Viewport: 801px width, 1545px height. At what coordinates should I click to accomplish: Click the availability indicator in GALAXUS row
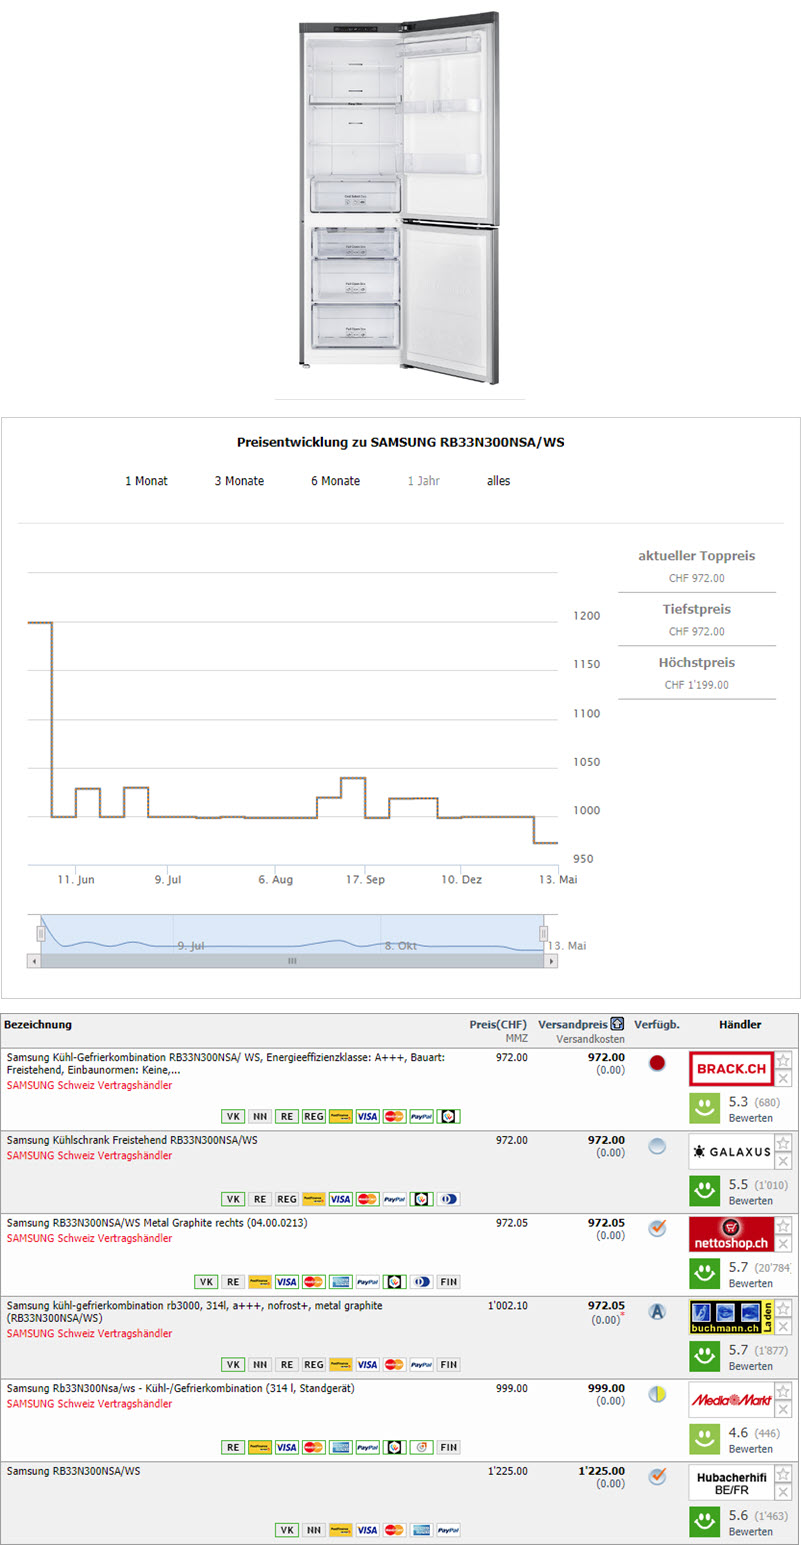[657, 1146]
